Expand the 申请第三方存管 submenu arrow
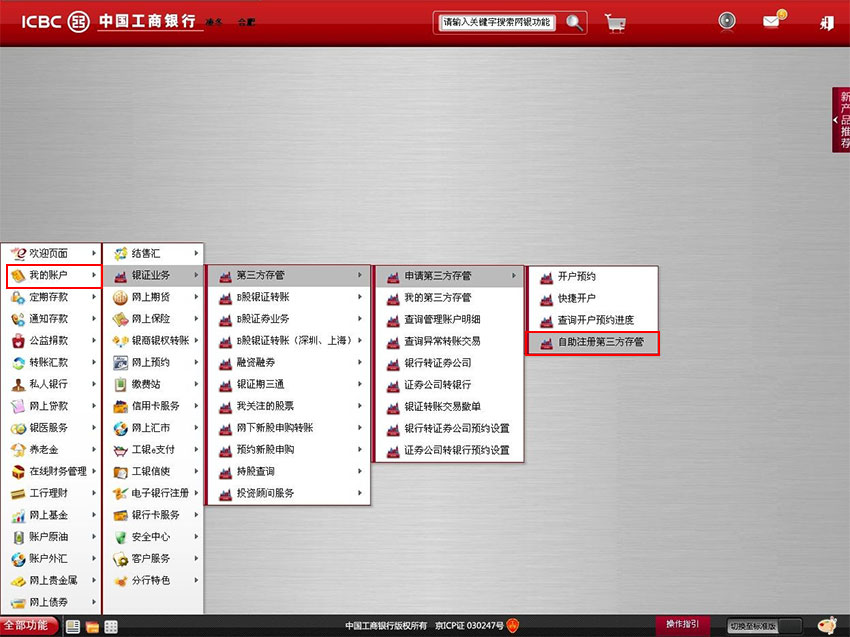 [513, 275]
